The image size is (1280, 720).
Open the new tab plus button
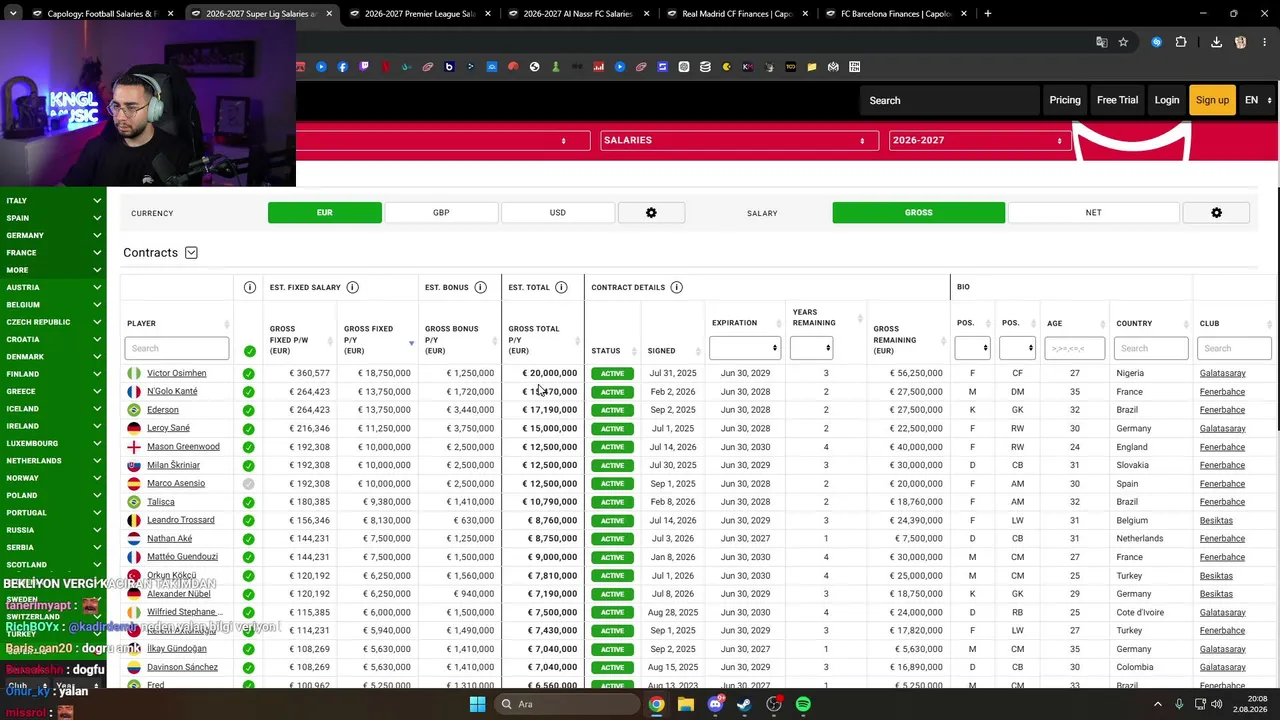(x=987, y=14)
